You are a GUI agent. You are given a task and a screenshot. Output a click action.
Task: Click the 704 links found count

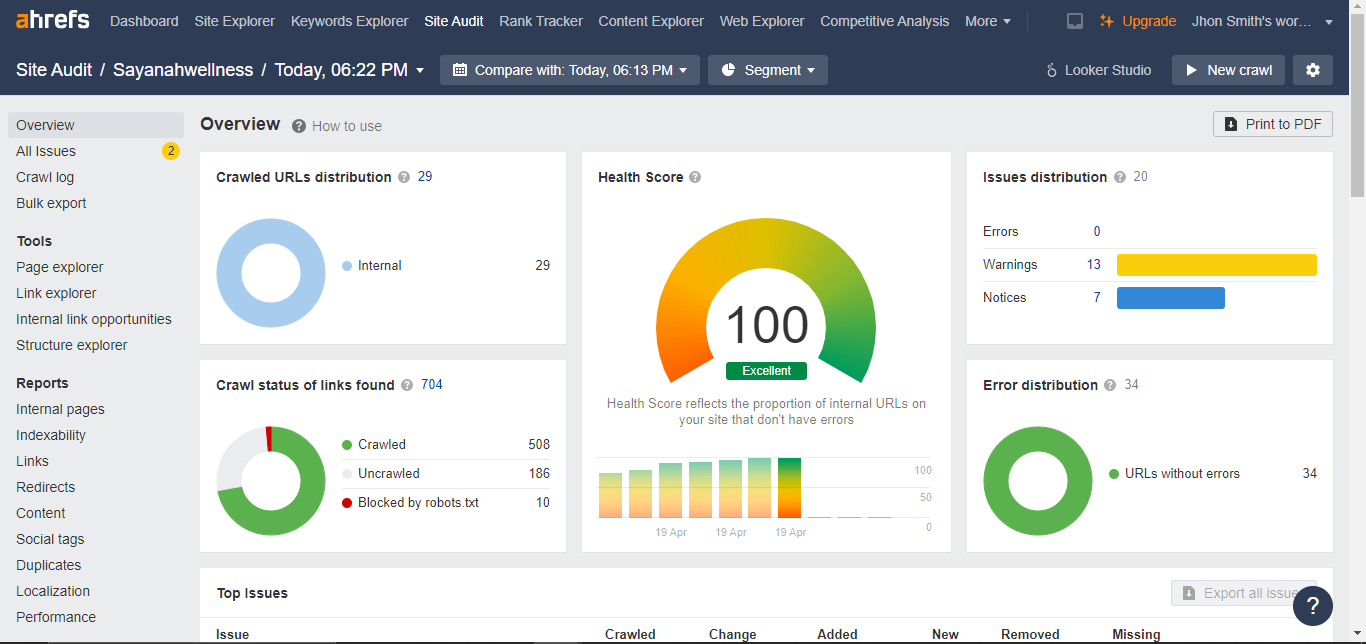[x=432, y=385]
